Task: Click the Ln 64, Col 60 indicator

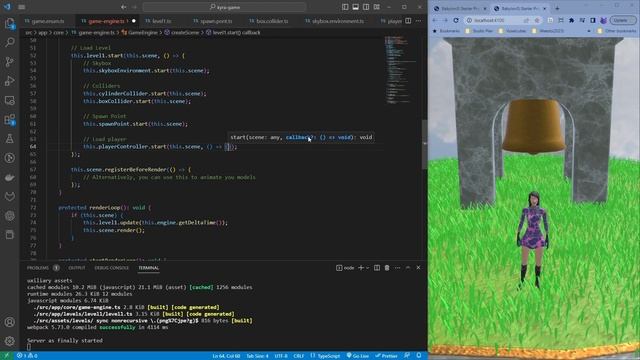Action: tap(226, 356)
